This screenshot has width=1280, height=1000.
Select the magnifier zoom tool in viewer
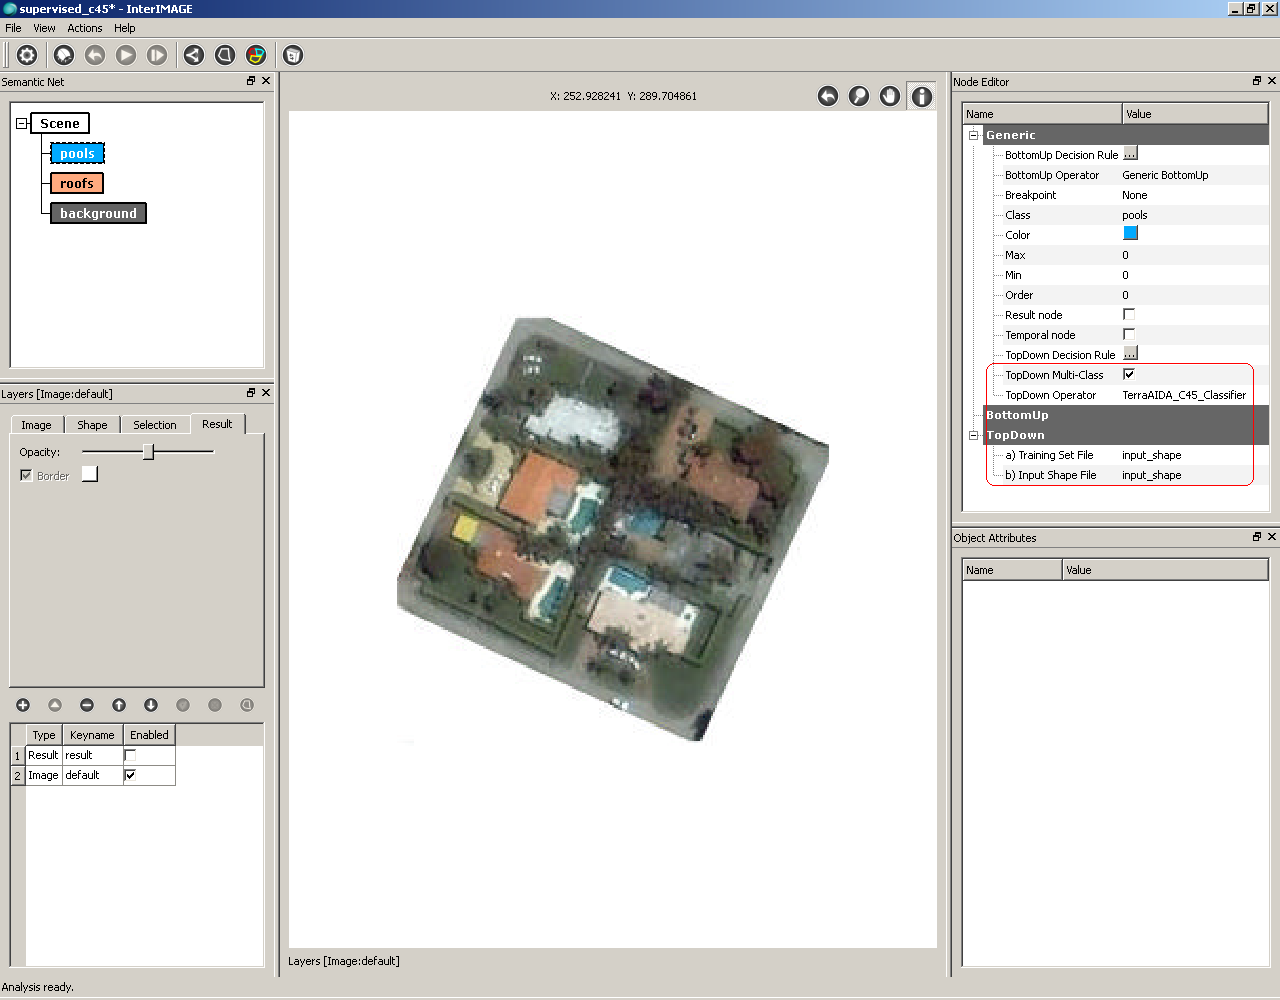[x=858, y=96]
